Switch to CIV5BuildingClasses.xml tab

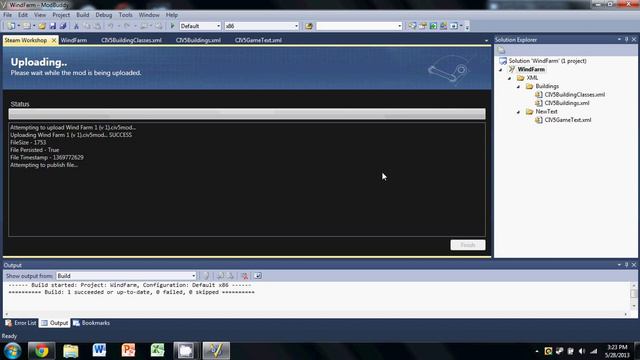click(x=131, y=40)
